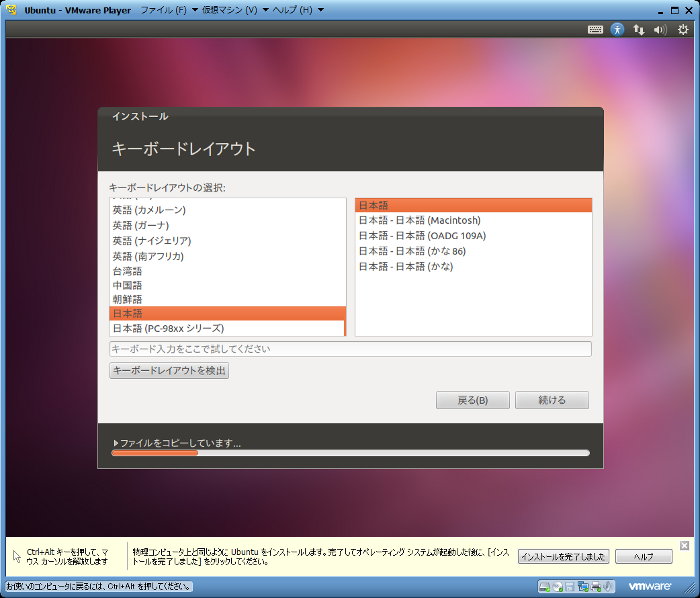
Task: Select 日本語 - 日本語 (OADG 109A) variant
Action: coord(473,236)
